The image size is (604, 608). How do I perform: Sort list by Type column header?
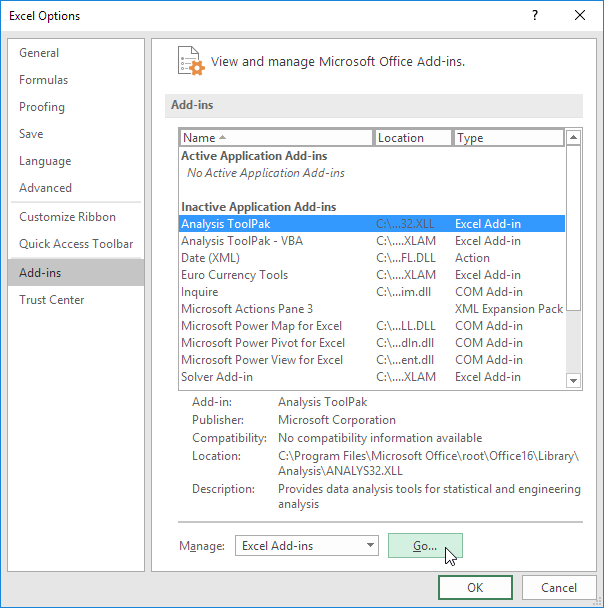click(509, 138)
